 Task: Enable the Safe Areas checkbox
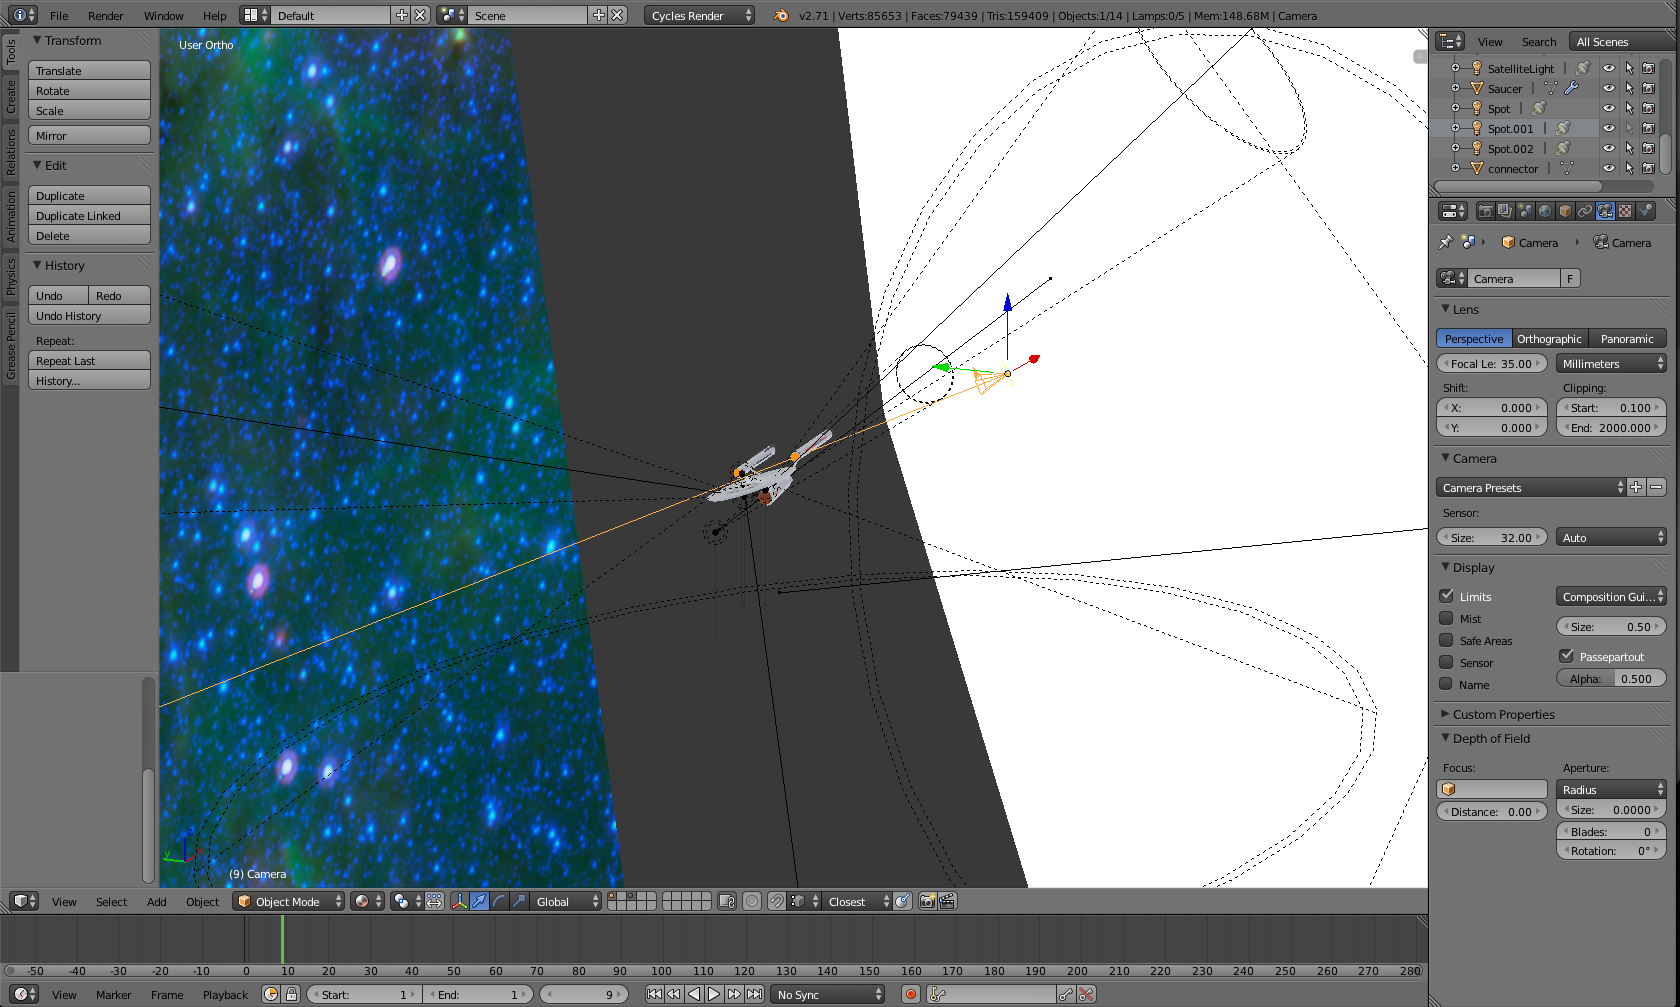(1446, 640)
